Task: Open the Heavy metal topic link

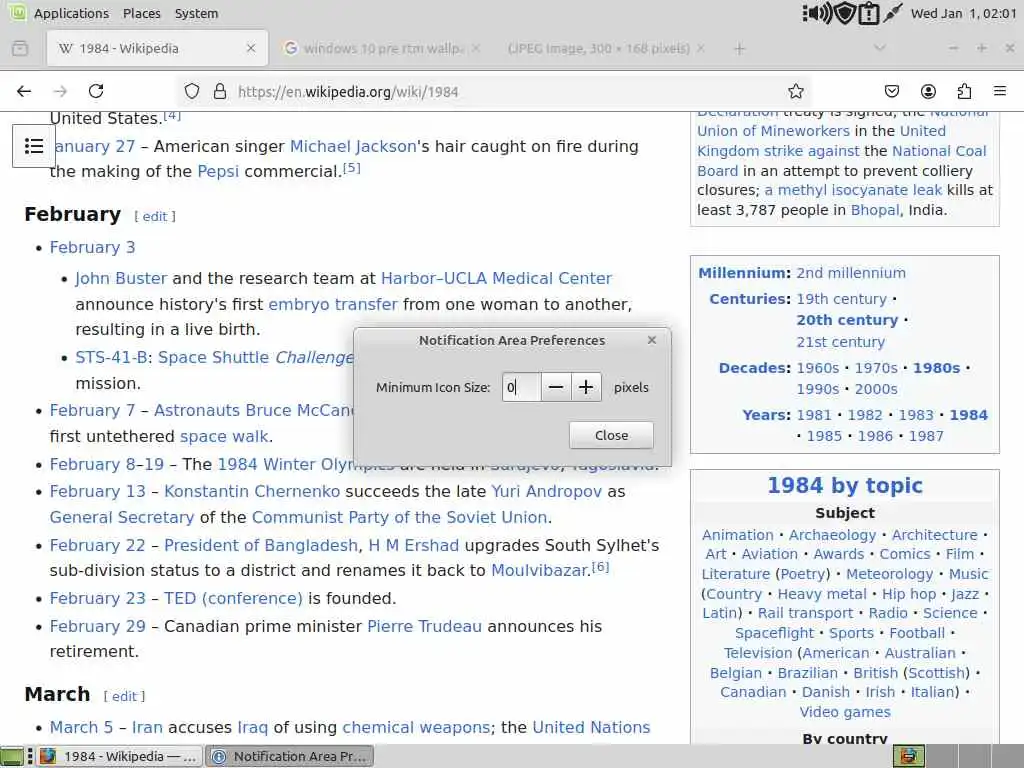Action: 822,594
